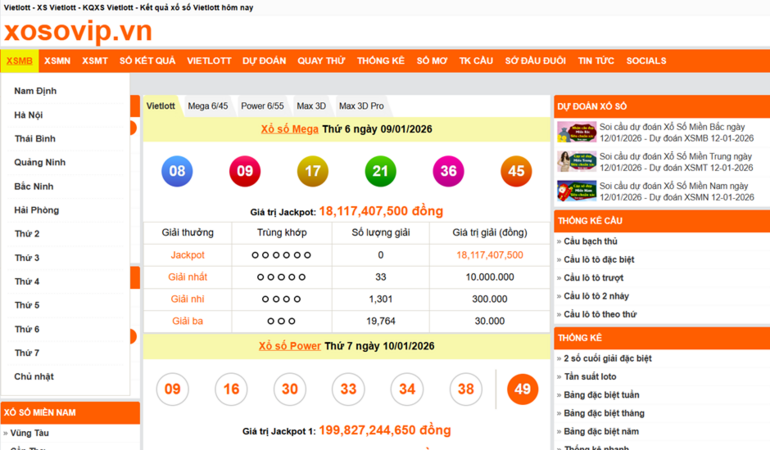Open the Miền Nam prediction thumbnail image
Screen dimensions: 770x450
(576, 191)
